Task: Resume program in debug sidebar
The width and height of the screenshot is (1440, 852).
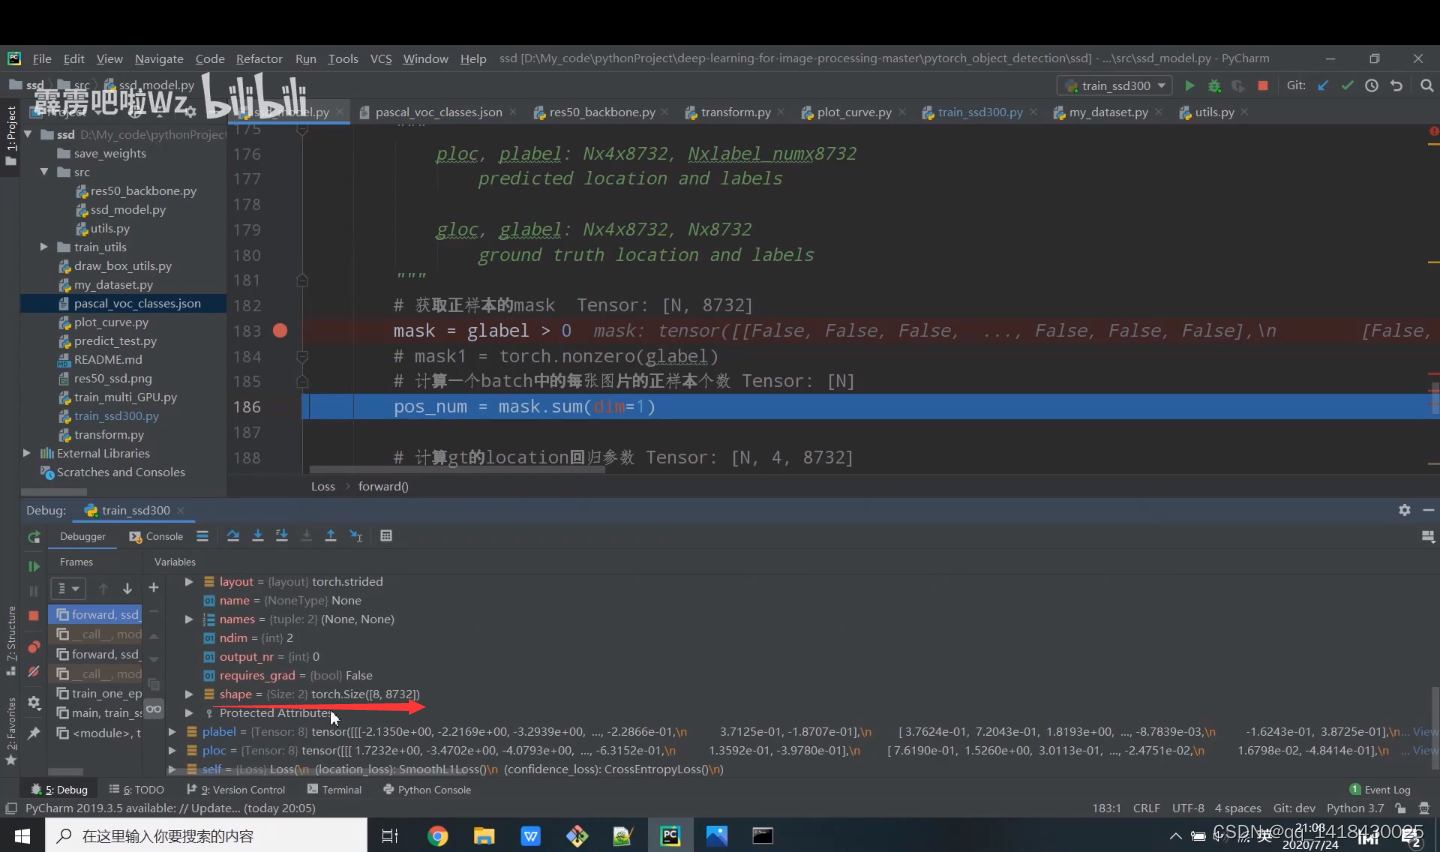Action: 34,566
